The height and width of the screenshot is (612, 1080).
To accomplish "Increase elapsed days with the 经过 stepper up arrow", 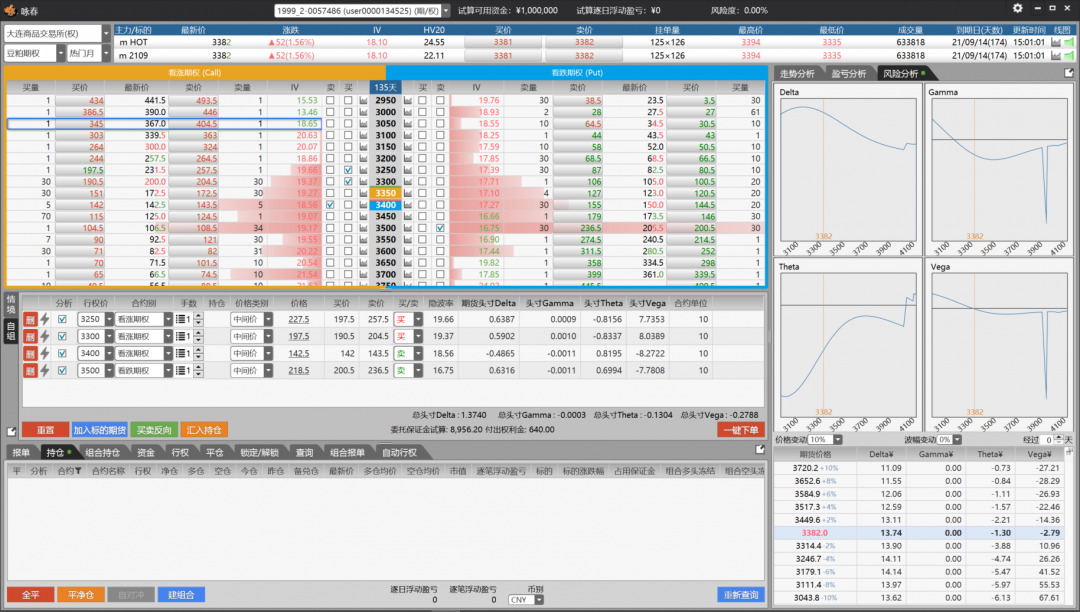I will coord(1059,436).
